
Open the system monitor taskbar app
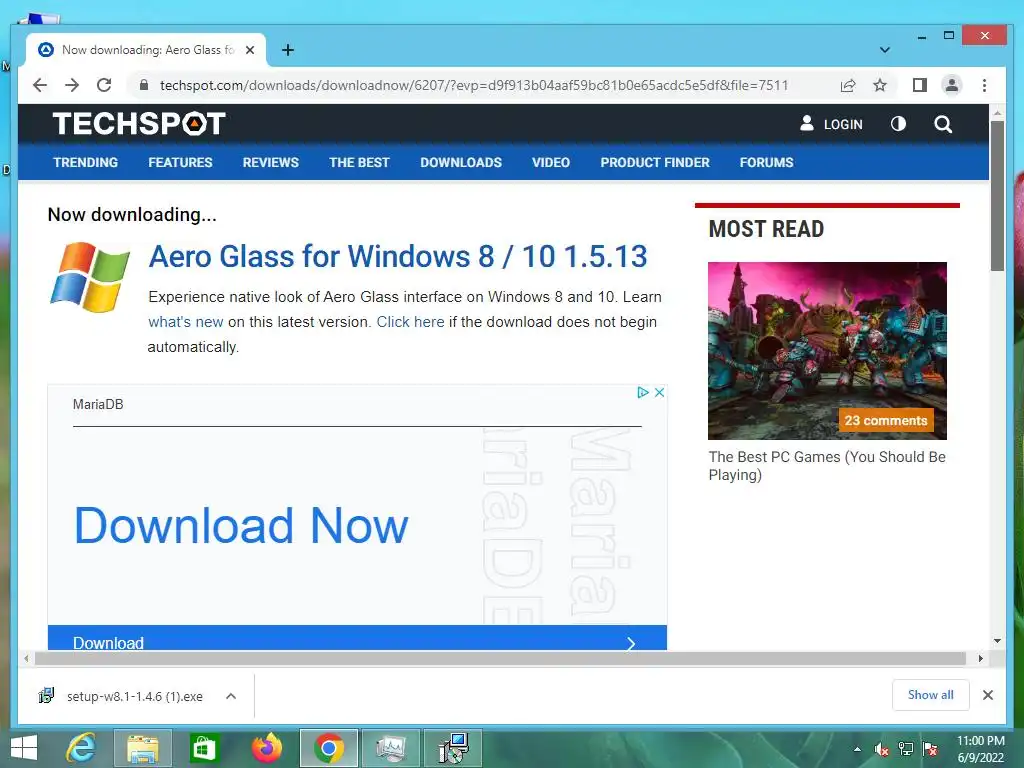pyautogui.click(x=391, y=748)
